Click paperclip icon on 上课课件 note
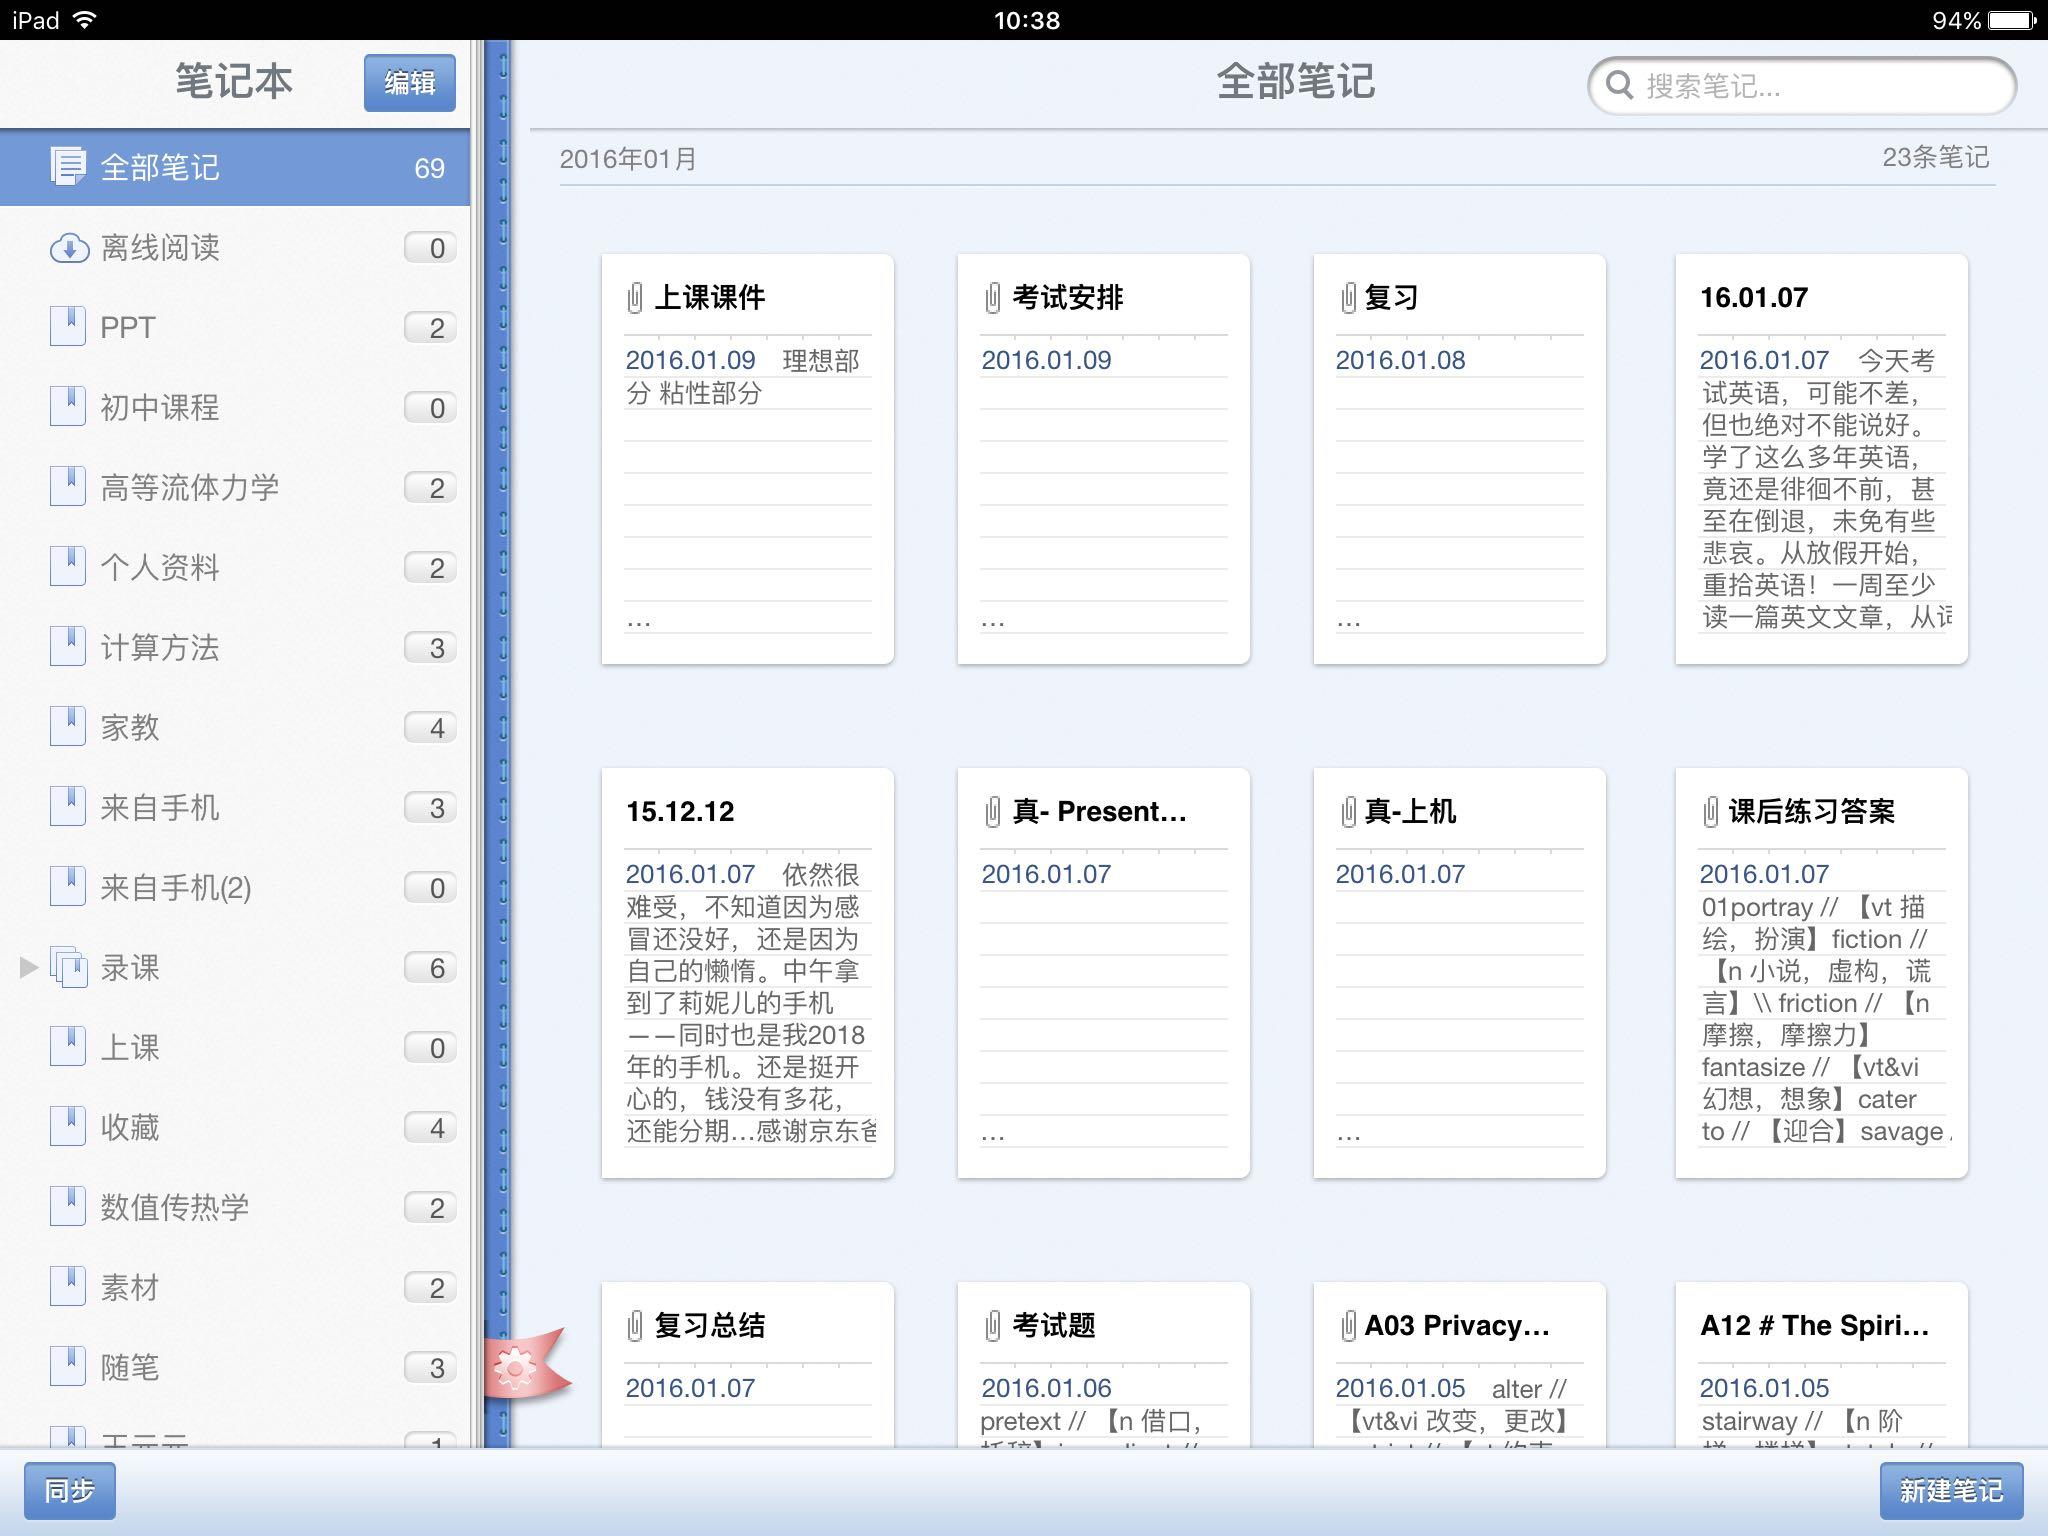This screenshot has height=1536, width=2048. coord(635,298)
